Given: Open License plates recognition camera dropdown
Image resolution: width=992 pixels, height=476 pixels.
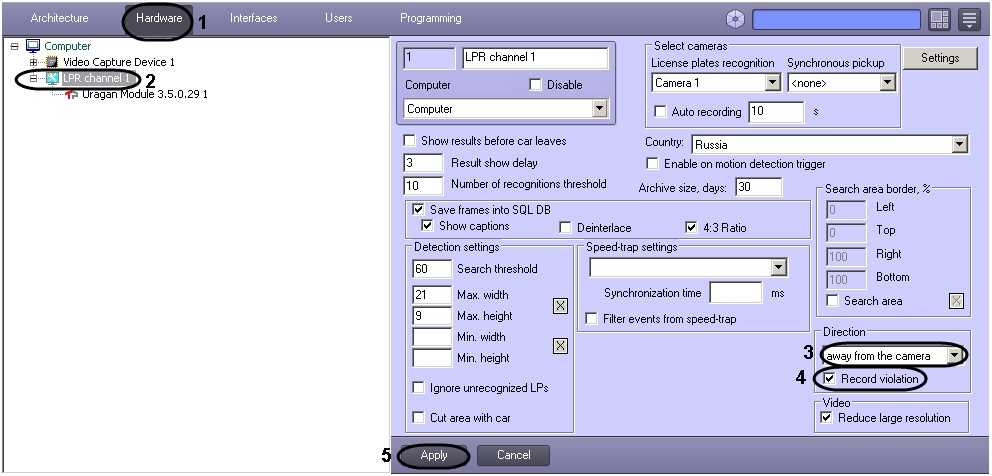Looking at the screenshot, I should tap(772, 82).
